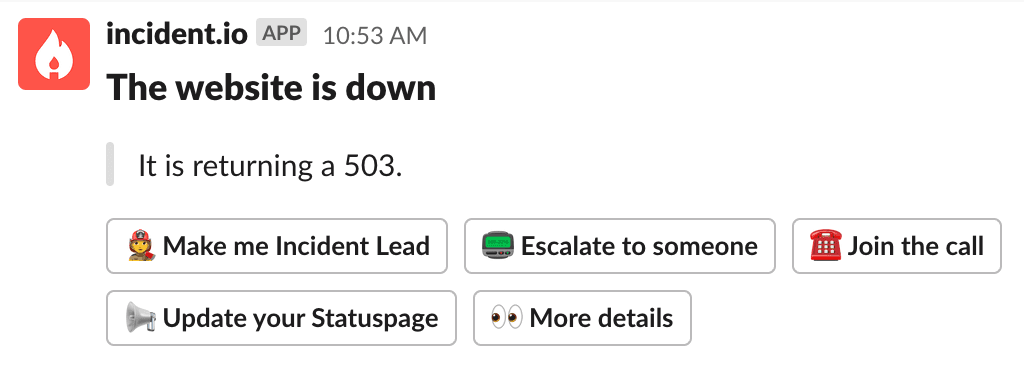1024x366 pixels.
Task: Open the 10:53 AM timestamp link
Action: click(375, 35)
